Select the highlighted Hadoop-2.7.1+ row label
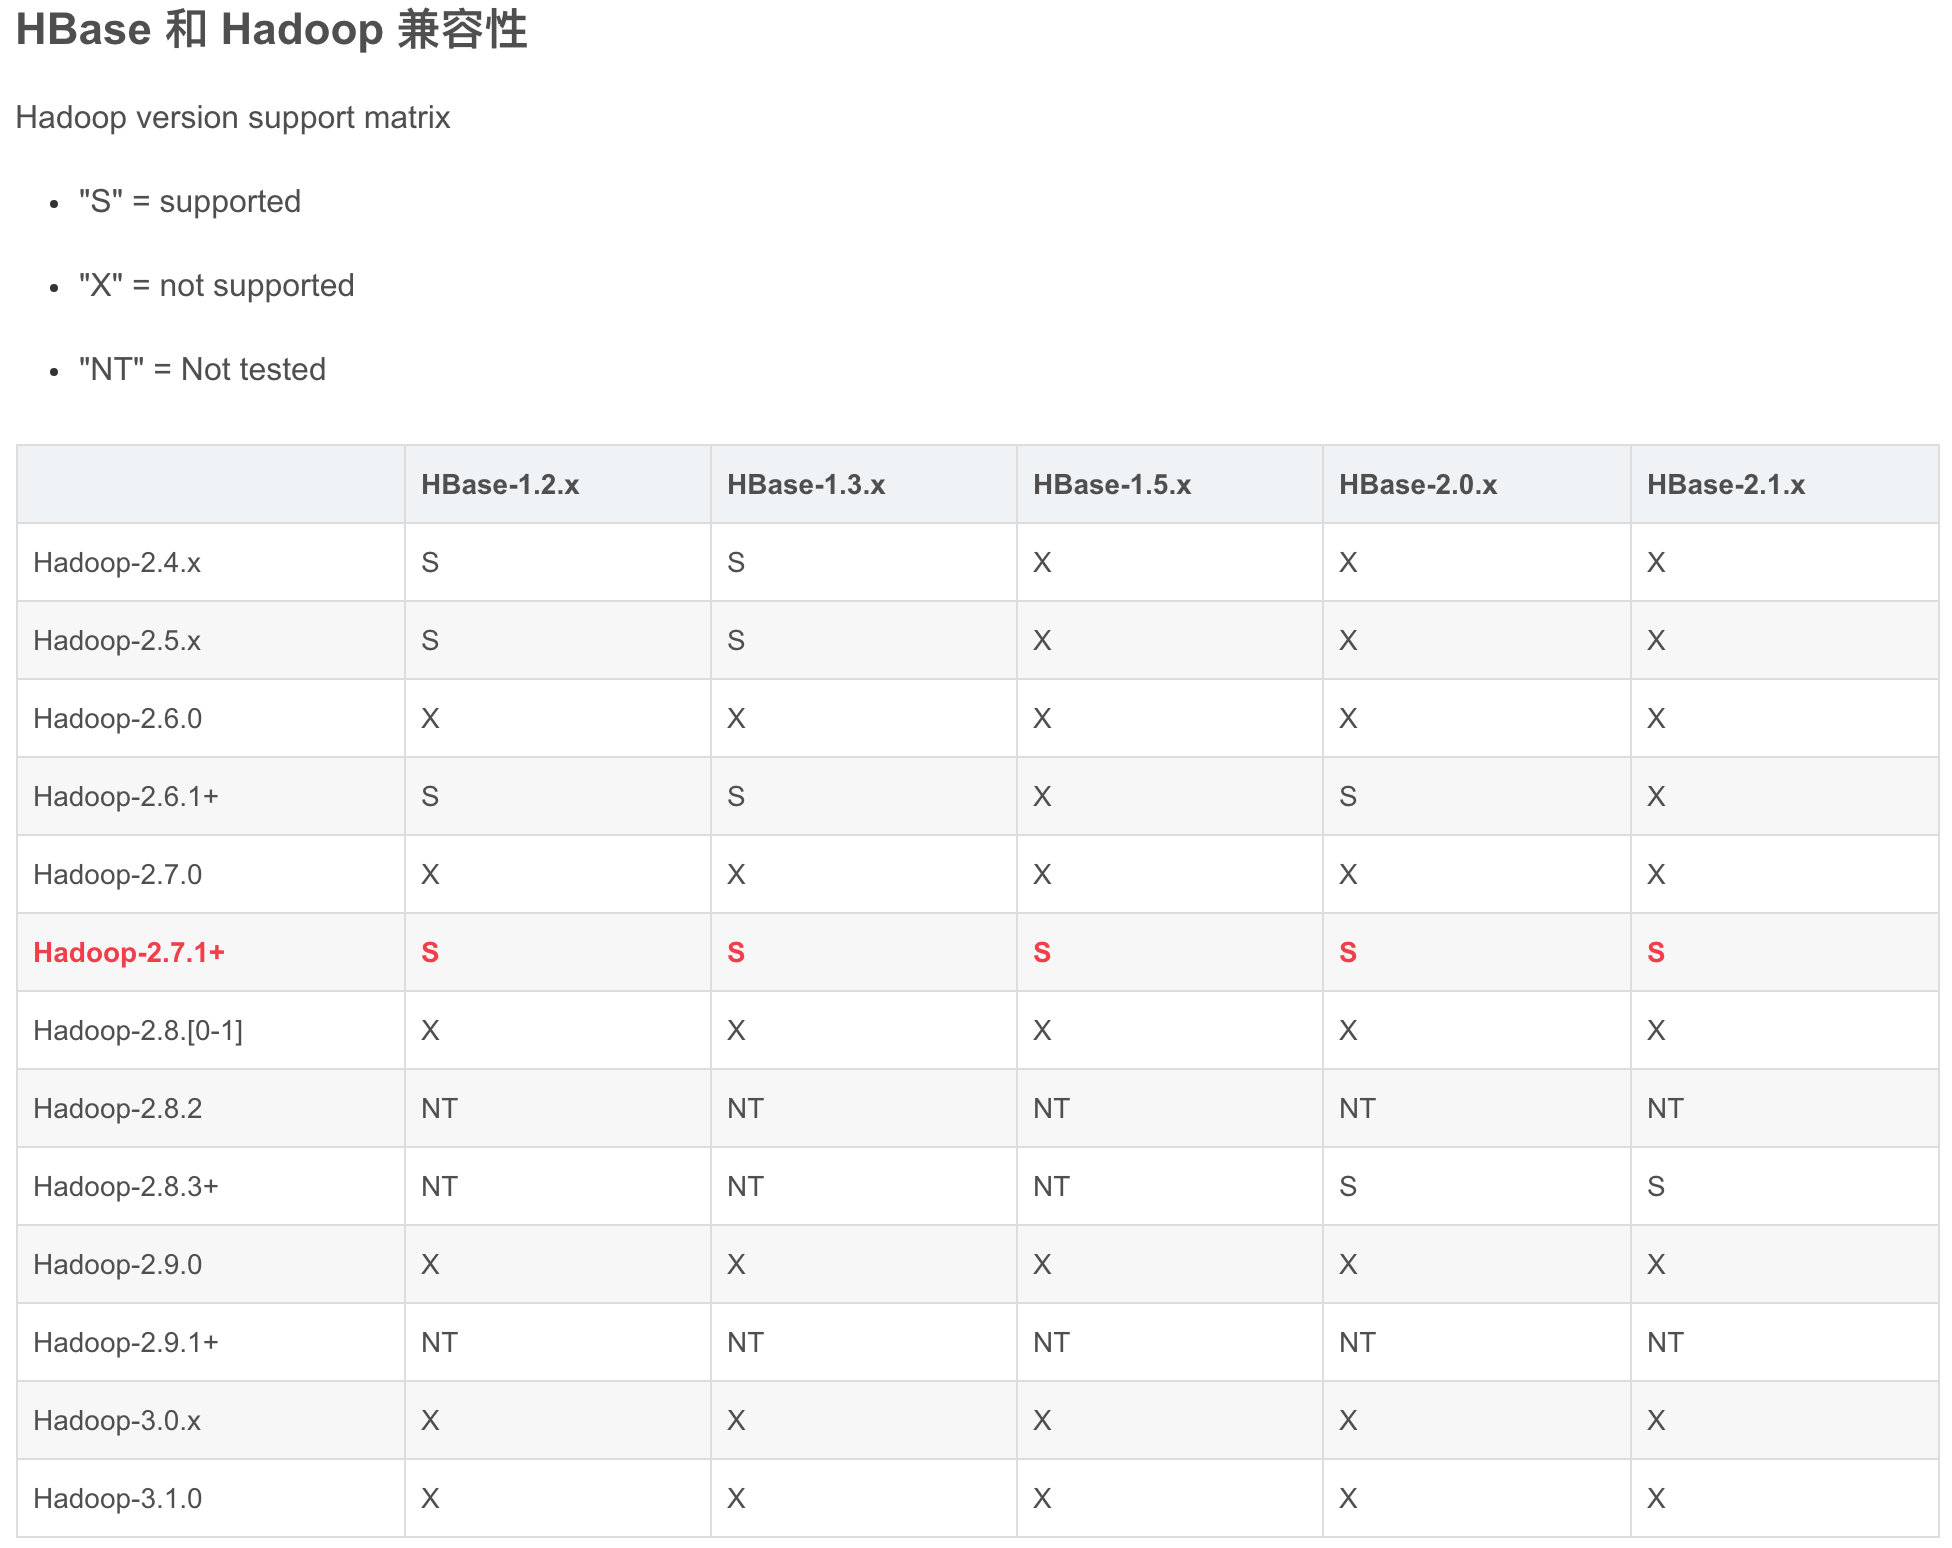The width and height of the screenshot is (1952, 1548). pyautogui.click(x=128, y=952)
